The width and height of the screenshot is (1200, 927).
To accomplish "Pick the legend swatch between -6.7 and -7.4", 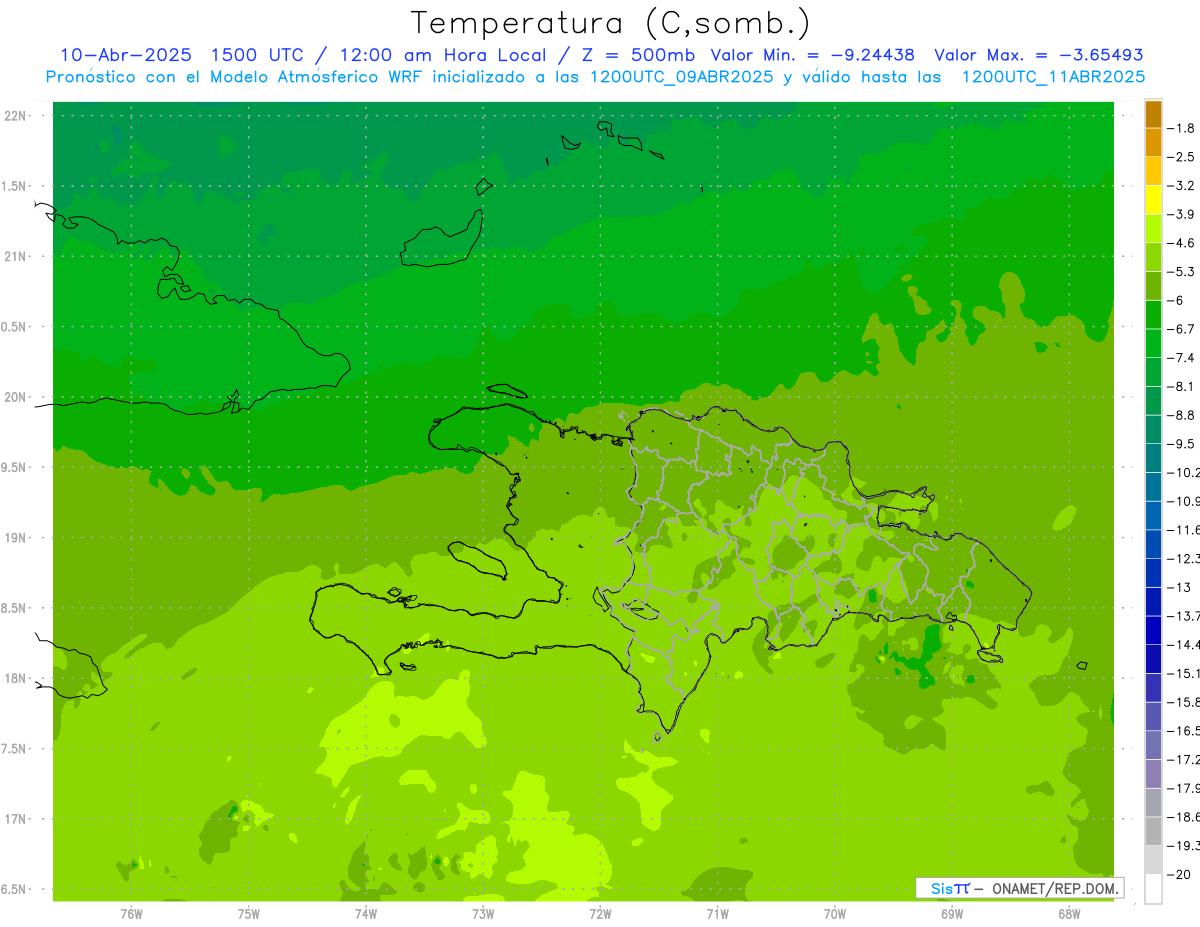I will click(1153, 343).
